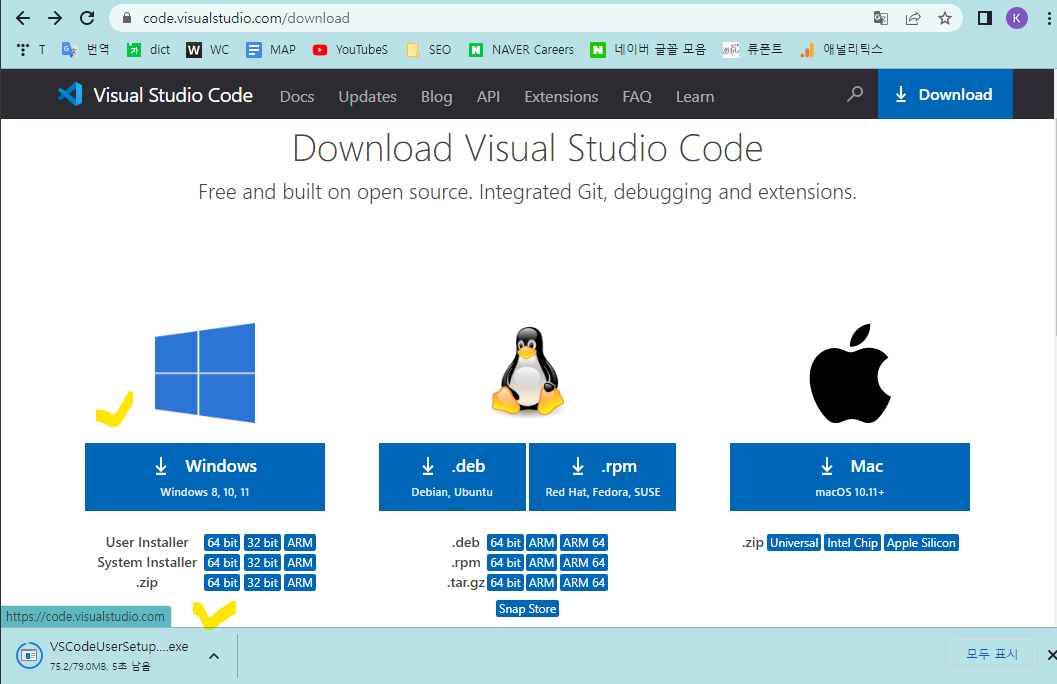Select System Installer 64 bit
This screenshot has height=684, width=1057.
coord(222,563)
